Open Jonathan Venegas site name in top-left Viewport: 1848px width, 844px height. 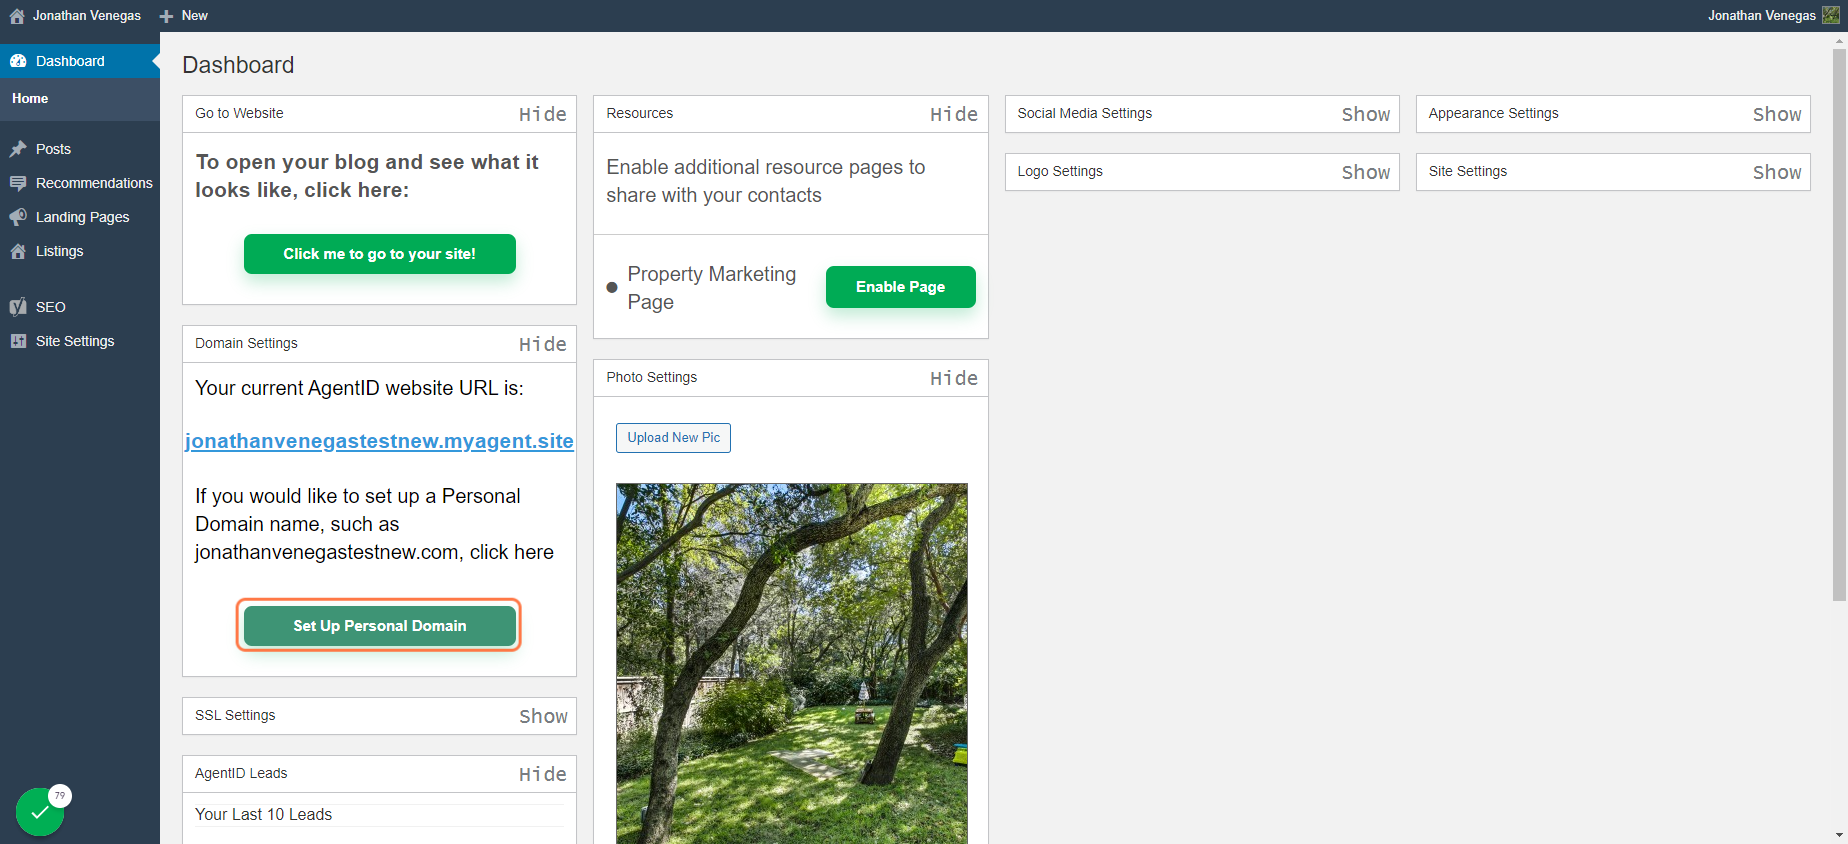point(87,16)
